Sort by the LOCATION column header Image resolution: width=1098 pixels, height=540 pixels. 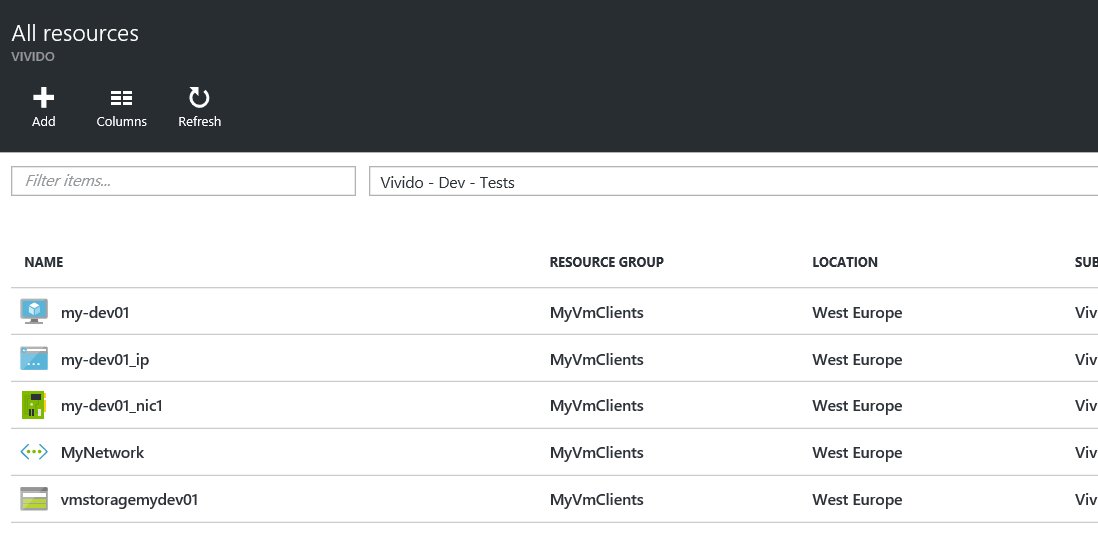coord(845,262)
